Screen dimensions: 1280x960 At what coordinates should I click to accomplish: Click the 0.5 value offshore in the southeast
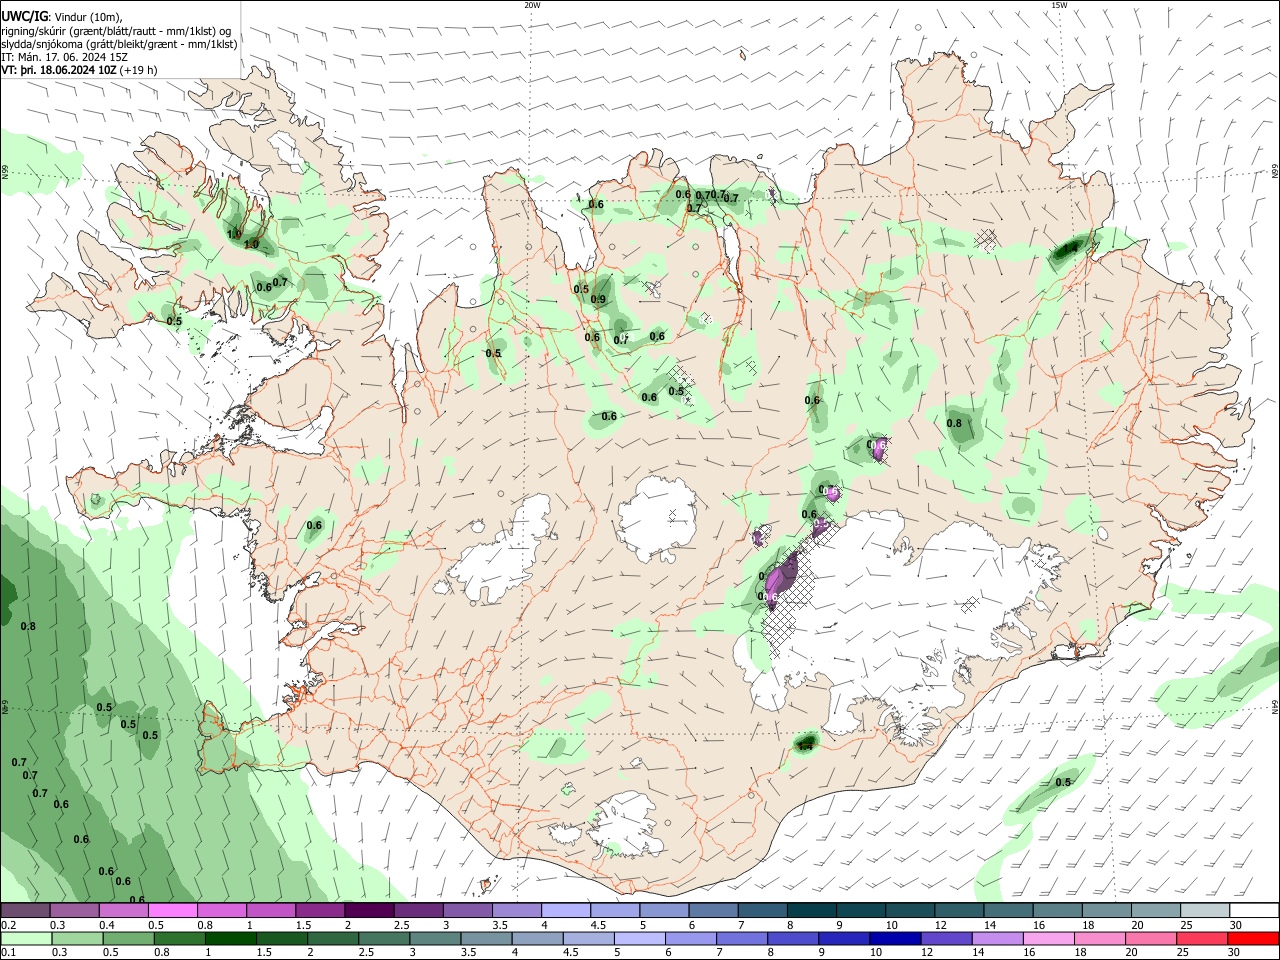1063,782
